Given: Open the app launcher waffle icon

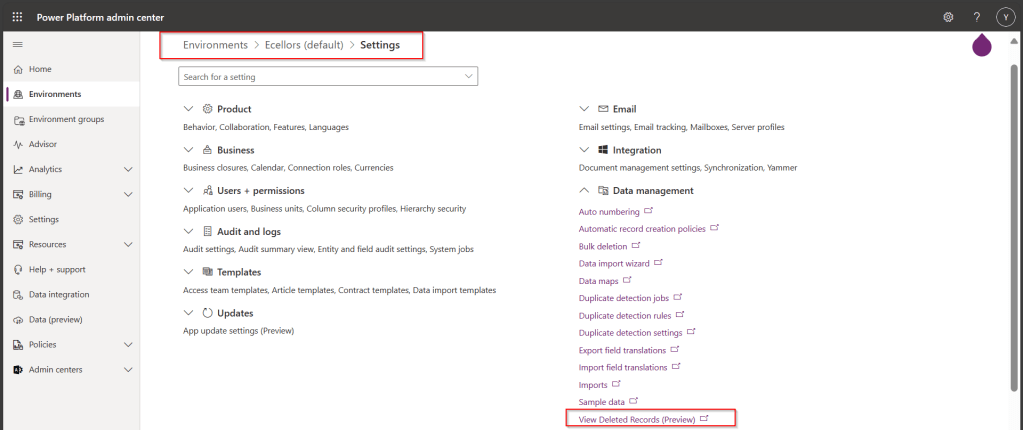Looking at the screenshot, I should tap(17, 17).
